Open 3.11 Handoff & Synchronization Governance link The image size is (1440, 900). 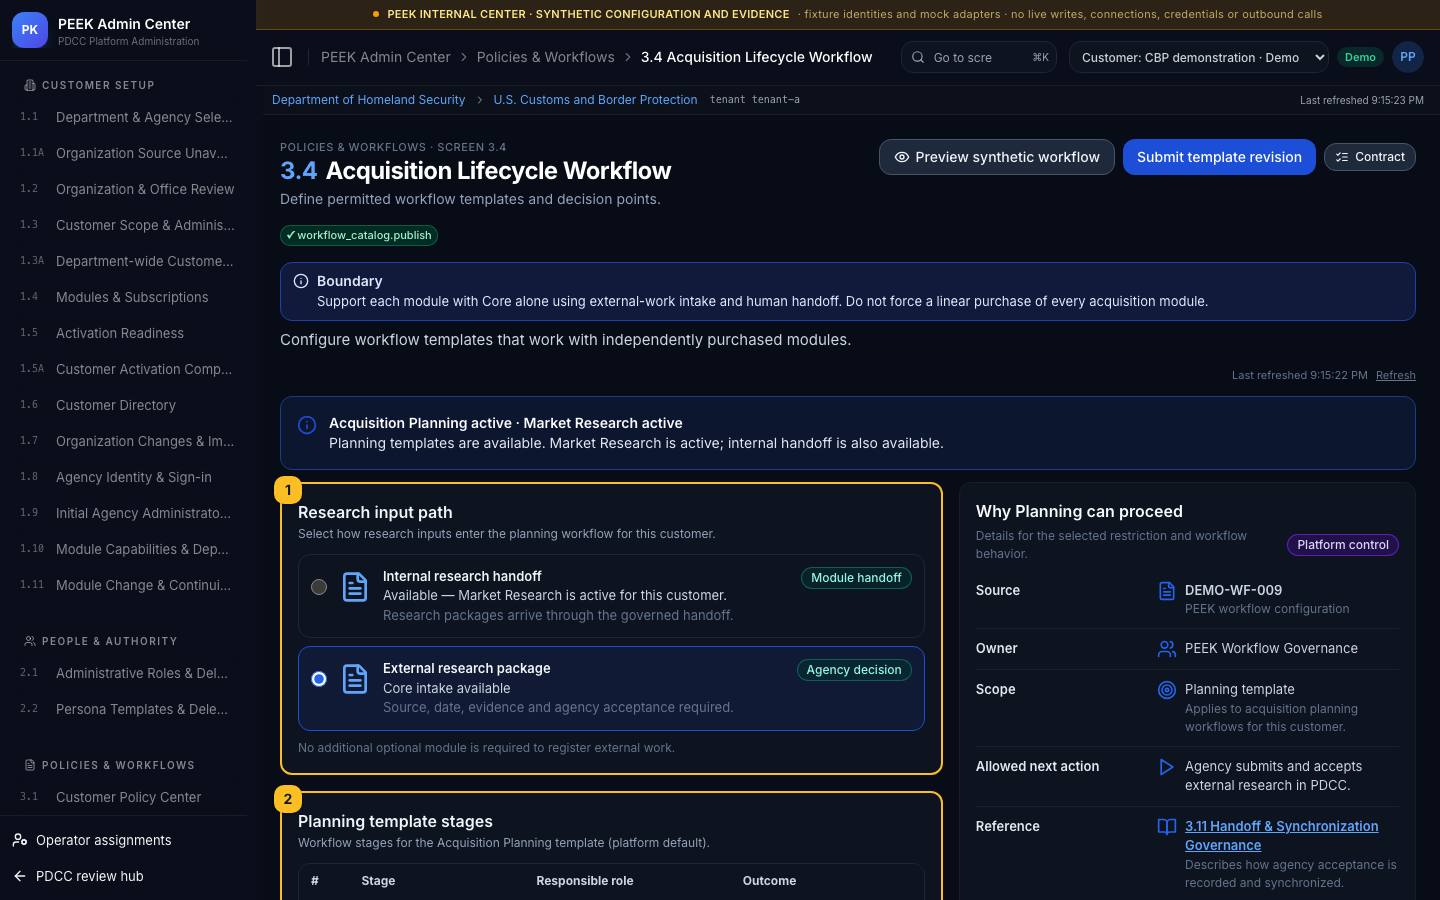[1281, 836]
